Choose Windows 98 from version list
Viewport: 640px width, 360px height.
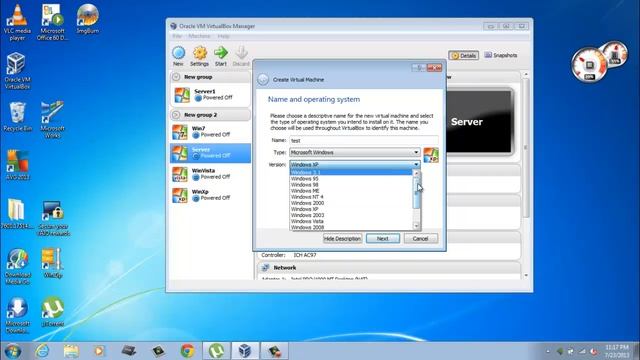(x=351, y=184)
